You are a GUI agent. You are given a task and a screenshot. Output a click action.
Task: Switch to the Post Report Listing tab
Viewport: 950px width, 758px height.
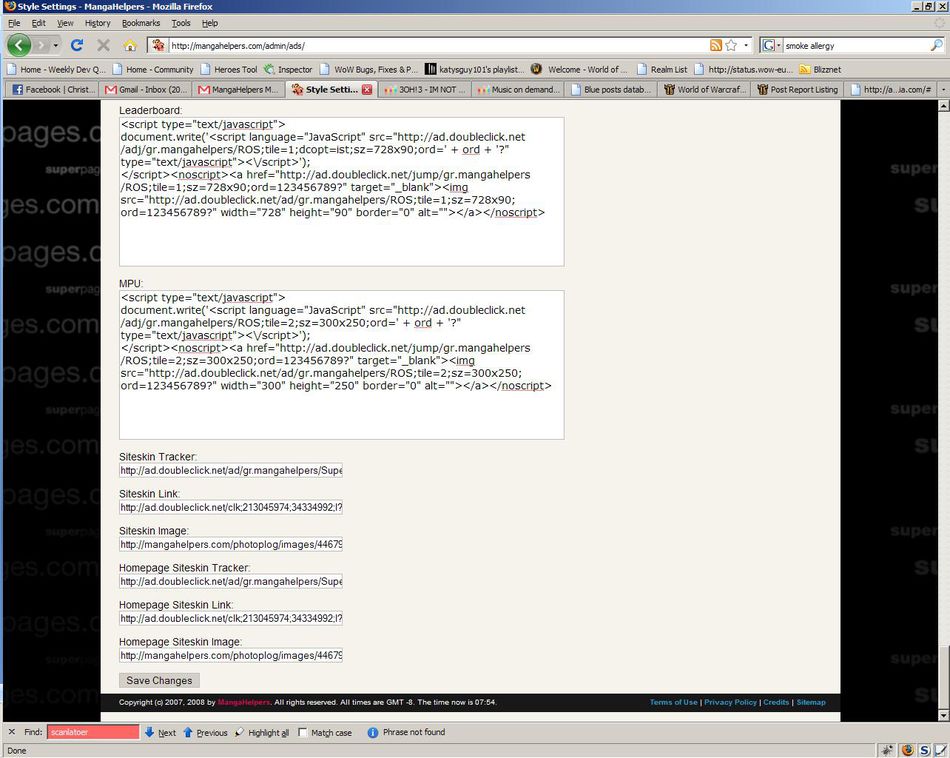(x=797, y=90)
